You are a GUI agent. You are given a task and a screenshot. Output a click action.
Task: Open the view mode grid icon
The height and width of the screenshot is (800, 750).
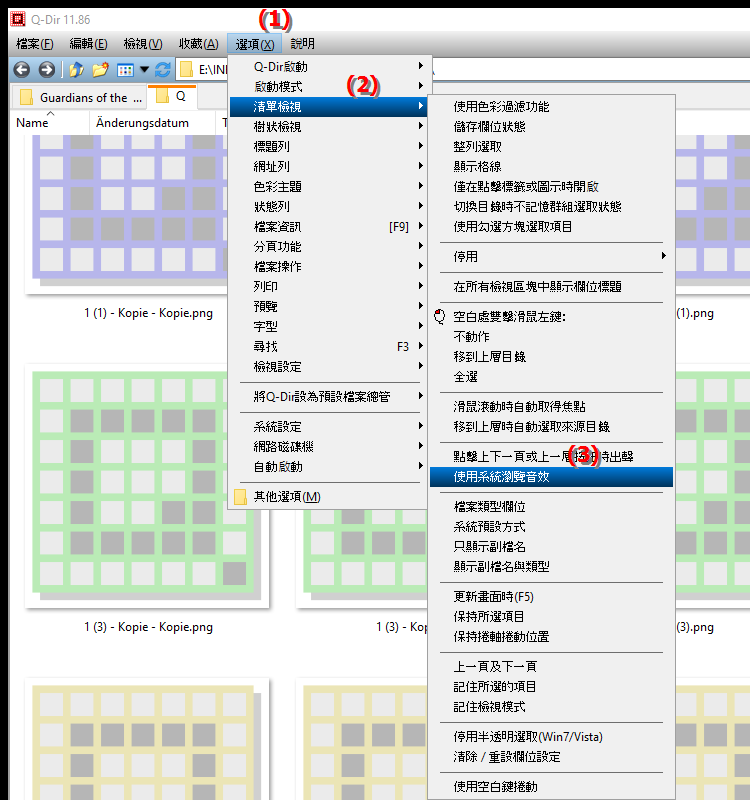(x=125, y=70)
